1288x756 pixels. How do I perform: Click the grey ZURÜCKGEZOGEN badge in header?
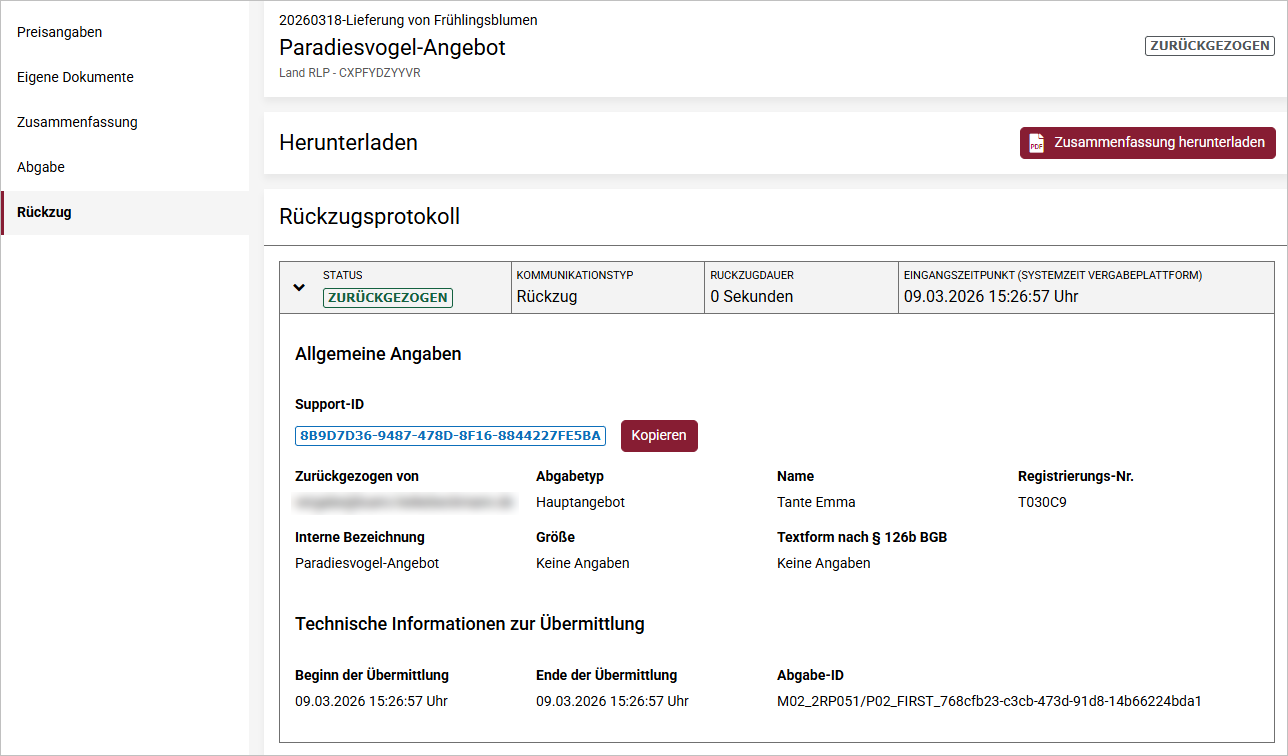pos(1209,46)
